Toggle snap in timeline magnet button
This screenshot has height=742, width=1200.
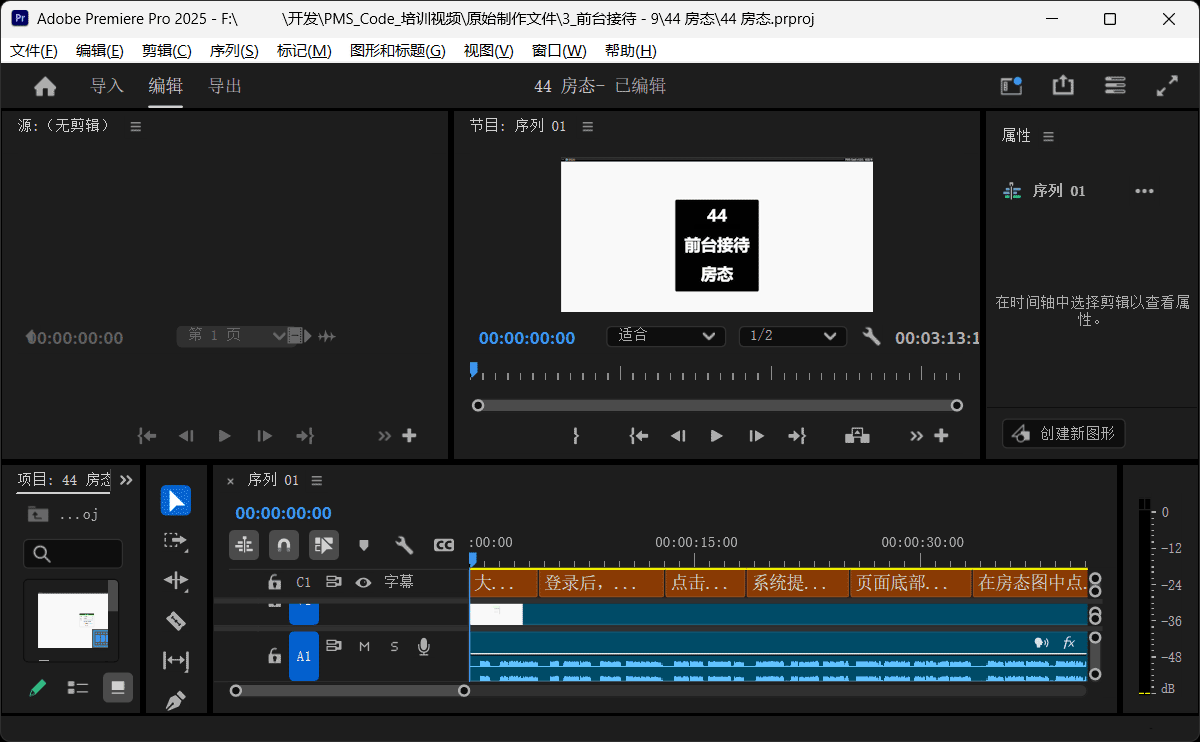tap(284, 545)
